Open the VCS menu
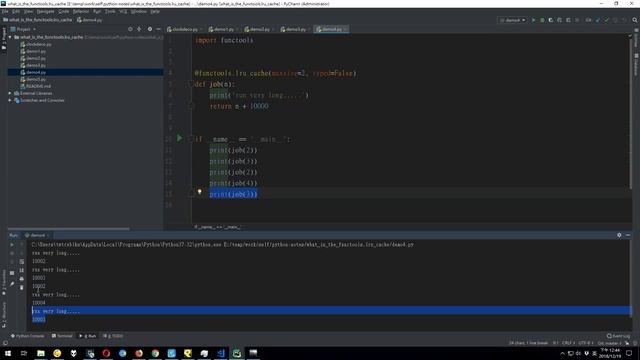Image resolution: width=640 pixels, height=360 pixels. pyautogui.click(x=123, y=11)
